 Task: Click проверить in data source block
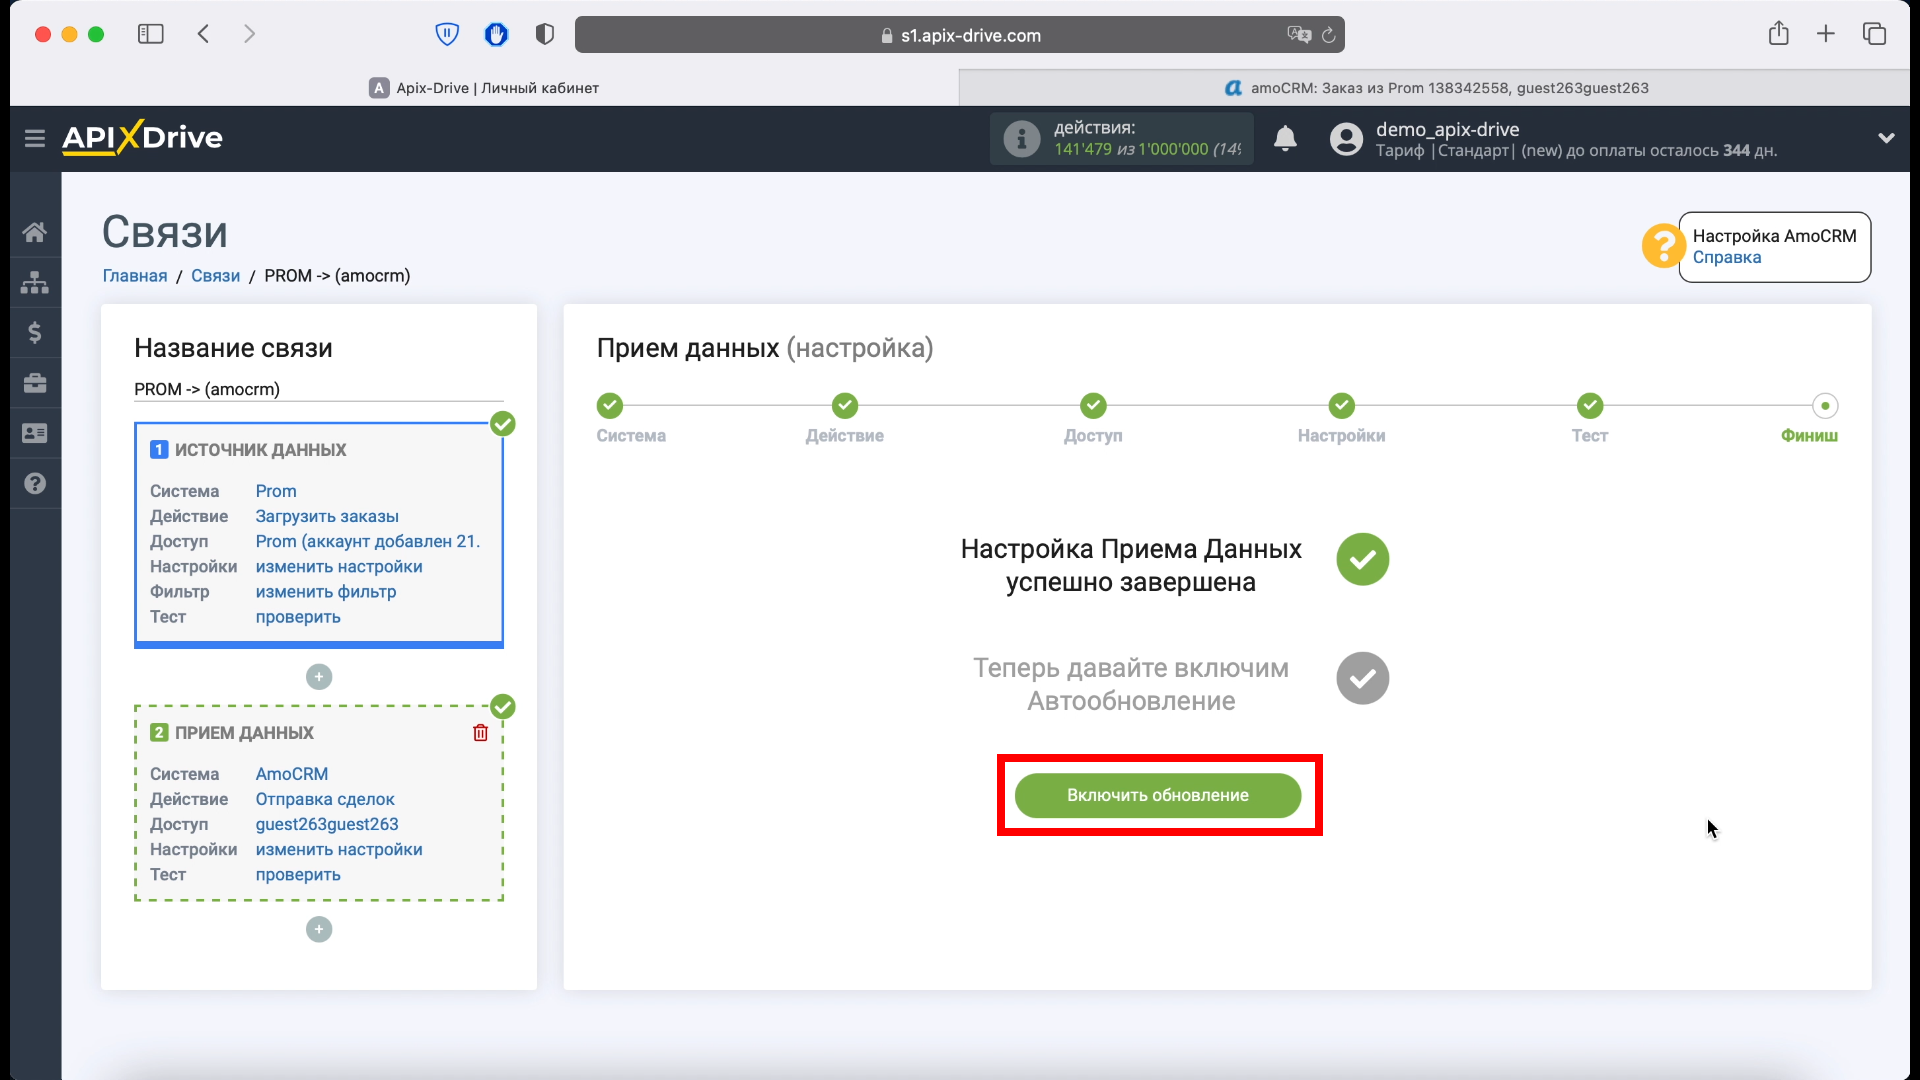click(x=298, y=616)
